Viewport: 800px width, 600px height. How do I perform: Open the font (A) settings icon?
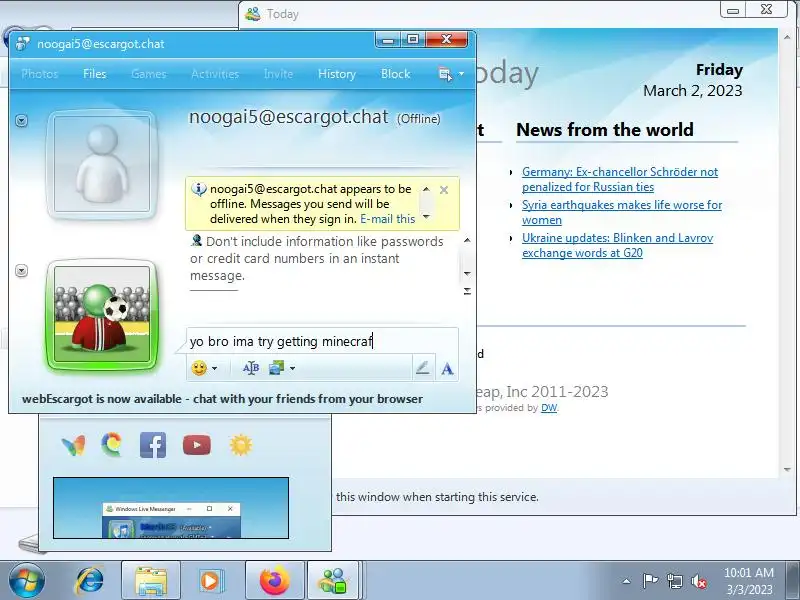pyautogui.click(x=447, y=368)
